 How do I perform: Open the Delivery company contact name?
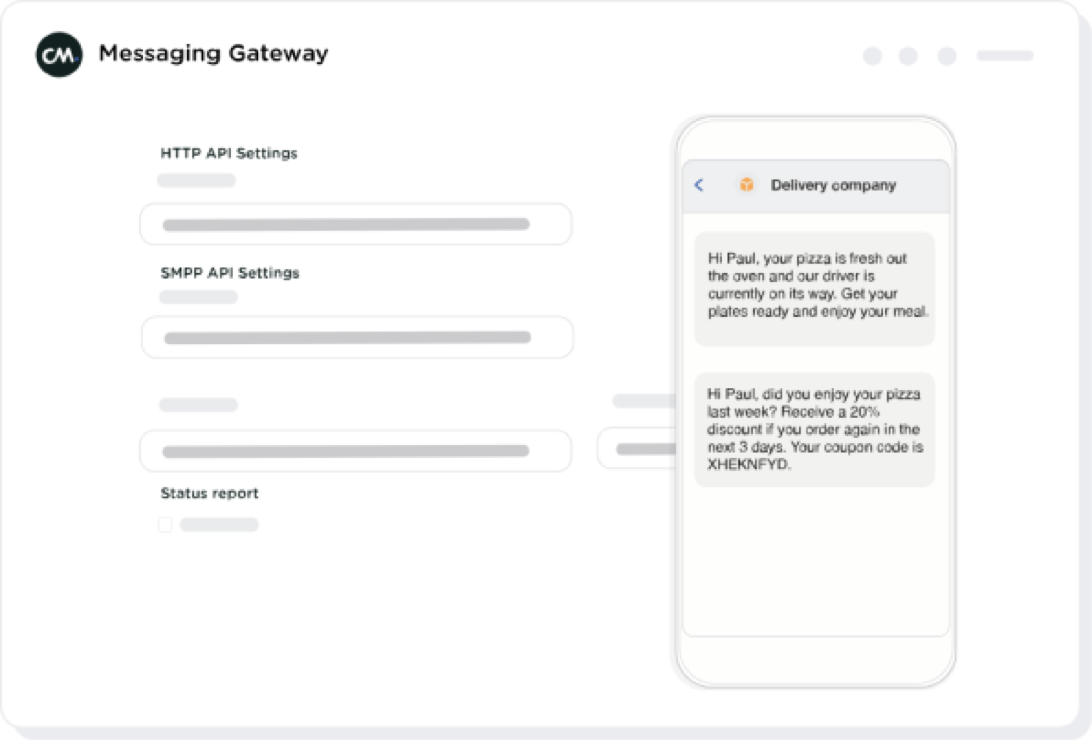click(x=833, y=185)
